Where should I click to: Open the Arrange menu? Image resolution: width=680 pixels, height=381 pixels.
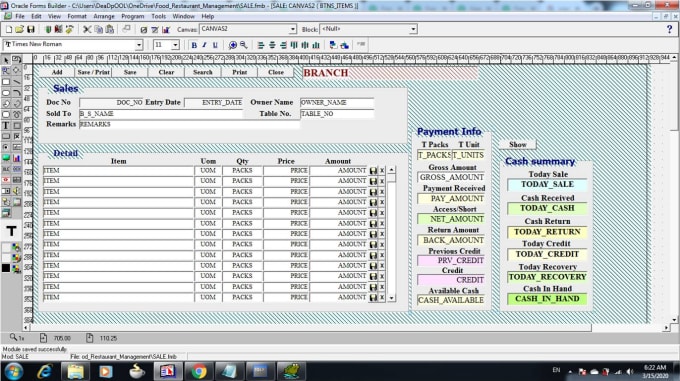tap(104, 16)
